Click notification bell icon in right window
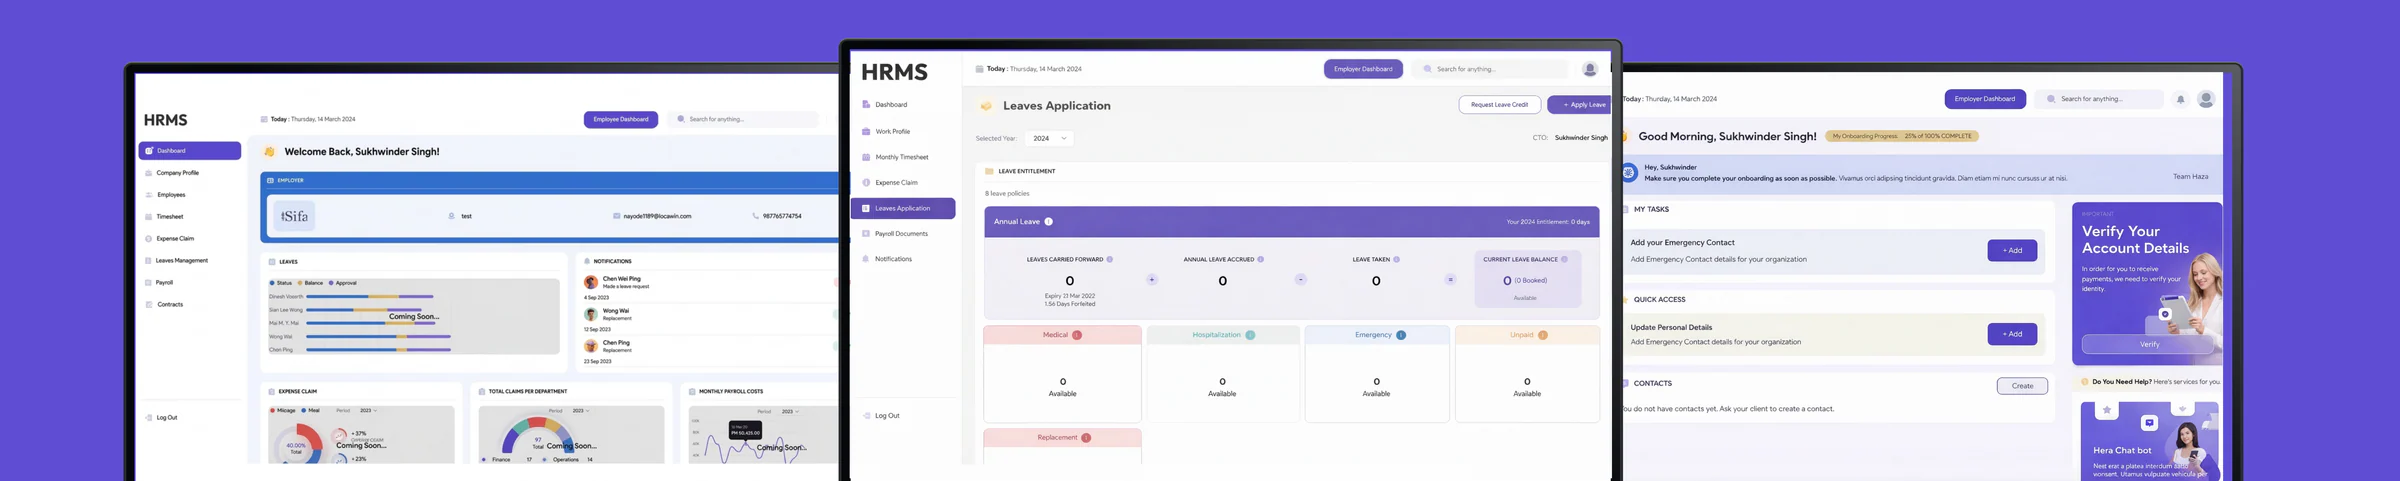This screenshot has height=481, width=2400. pyautogui.click(x=2181, y=99)
